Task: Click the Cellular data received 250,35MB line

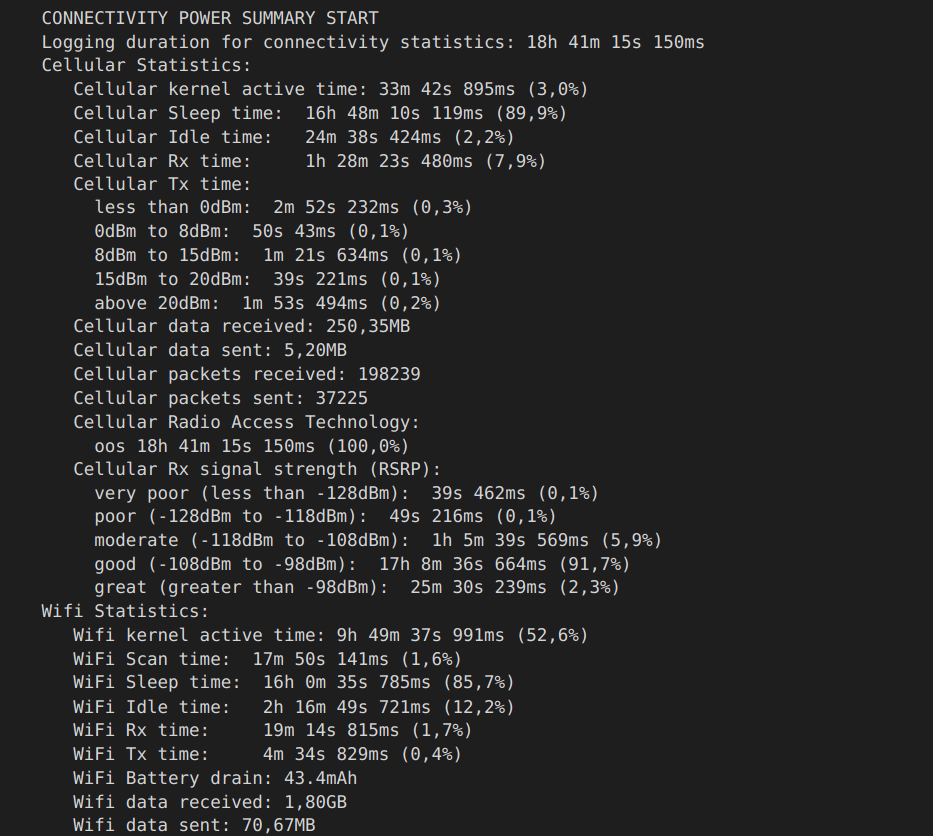Action: pyautogui.click(x=241, y=326)
